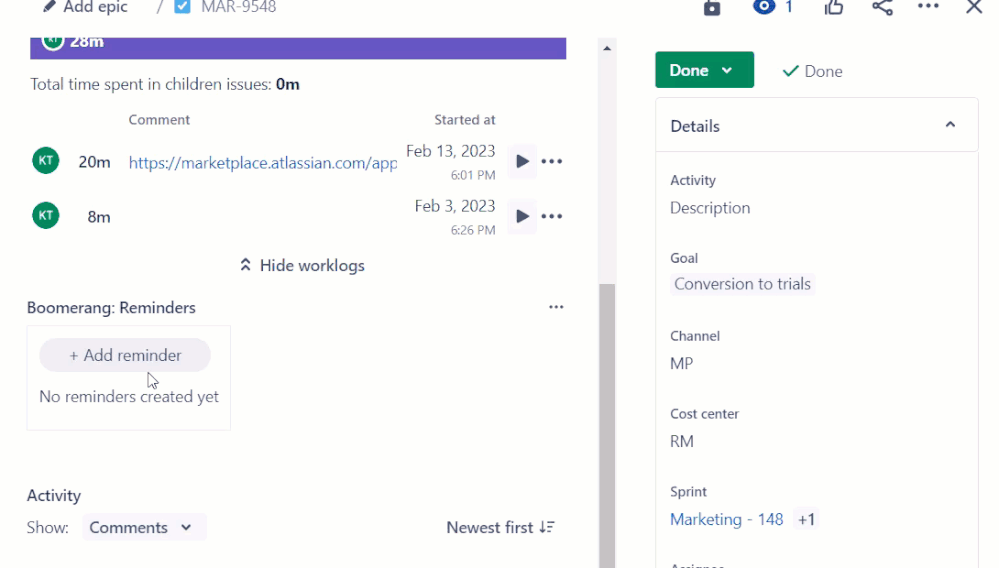Collapse the list with Hide worklogs
Screen dimensions: 999x568
pos(302,266)
